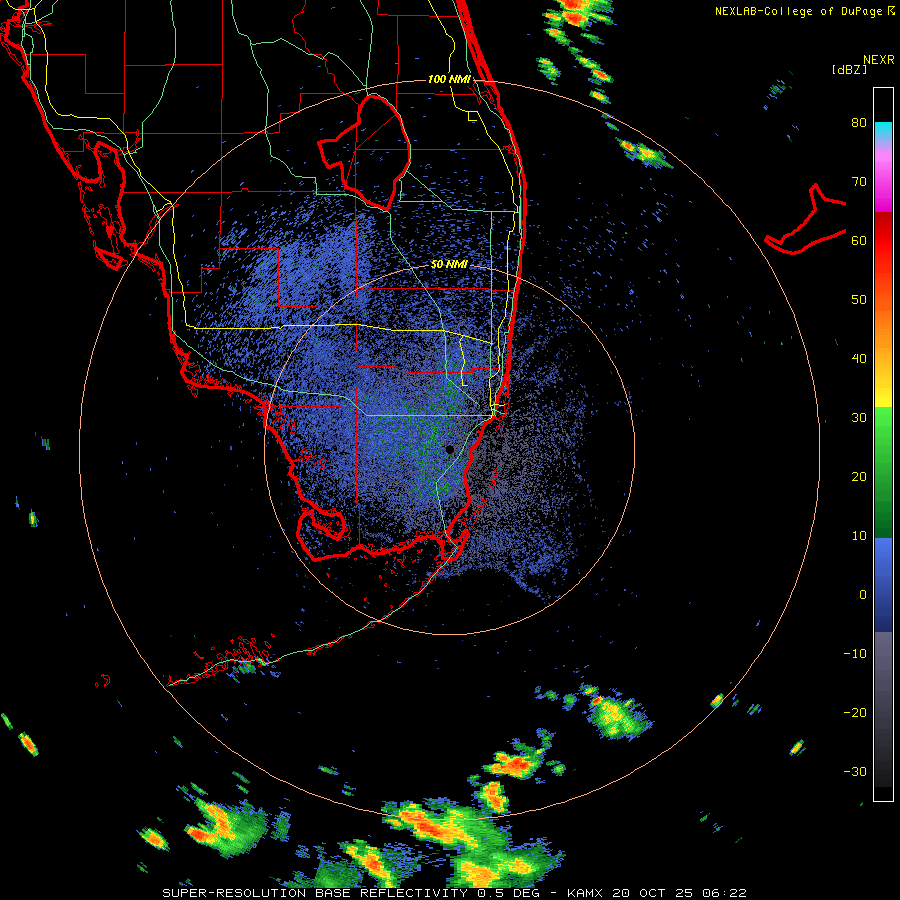Click the NEXLAB-College of DuPage credit text
The width and height of the screenshot is (900, 900).
point(799,11)
